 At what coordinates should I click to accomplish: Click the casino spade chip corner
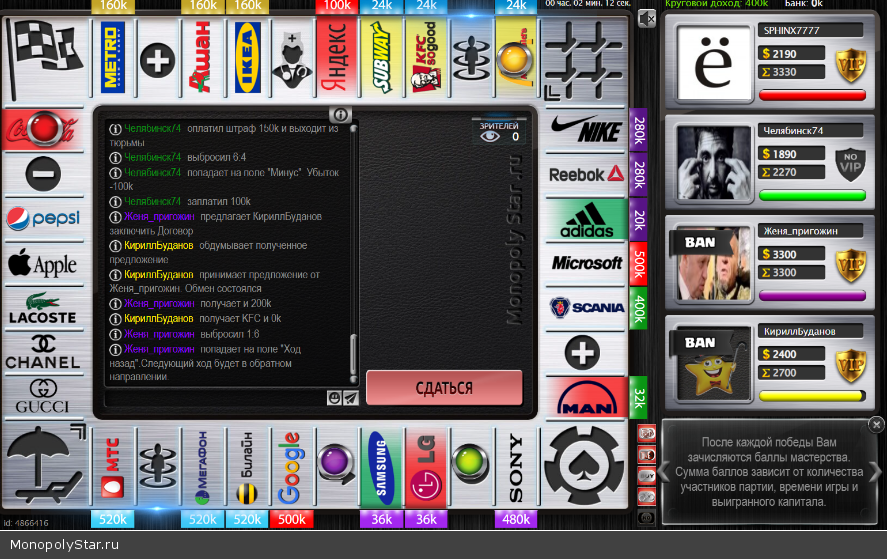point(584,465)
